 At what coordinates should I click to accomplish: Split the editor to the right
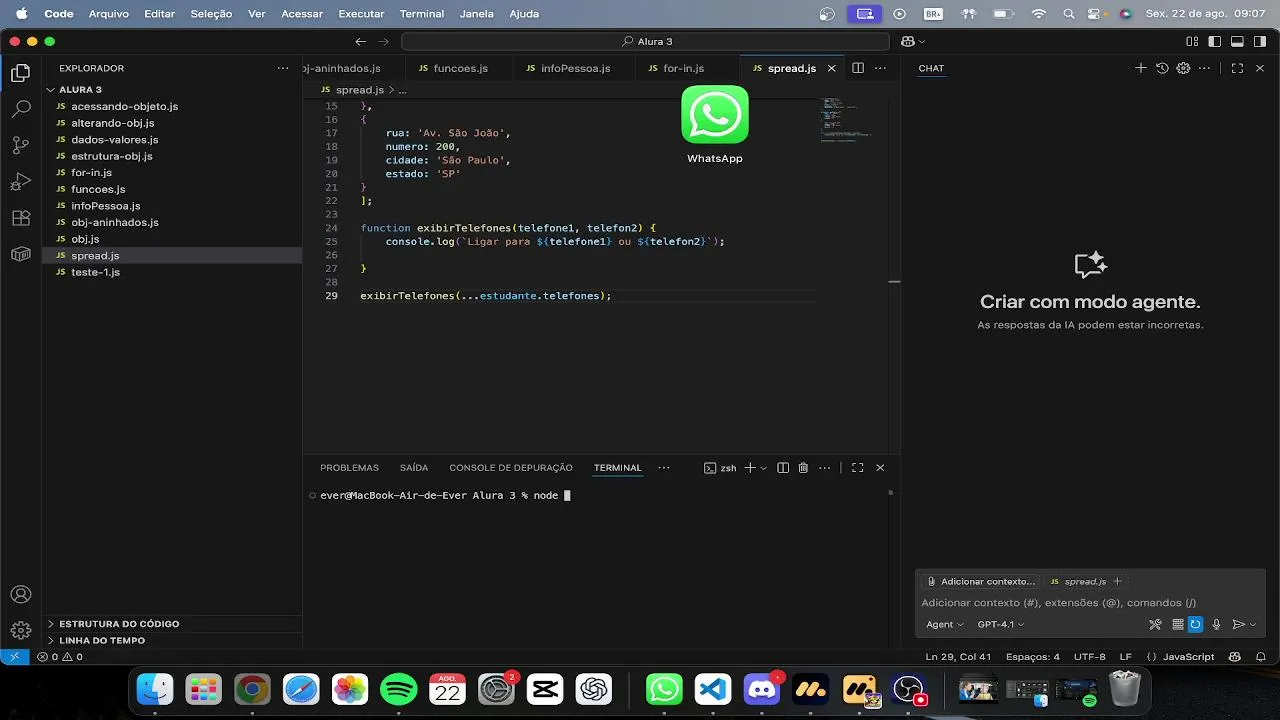coord(857,68)
